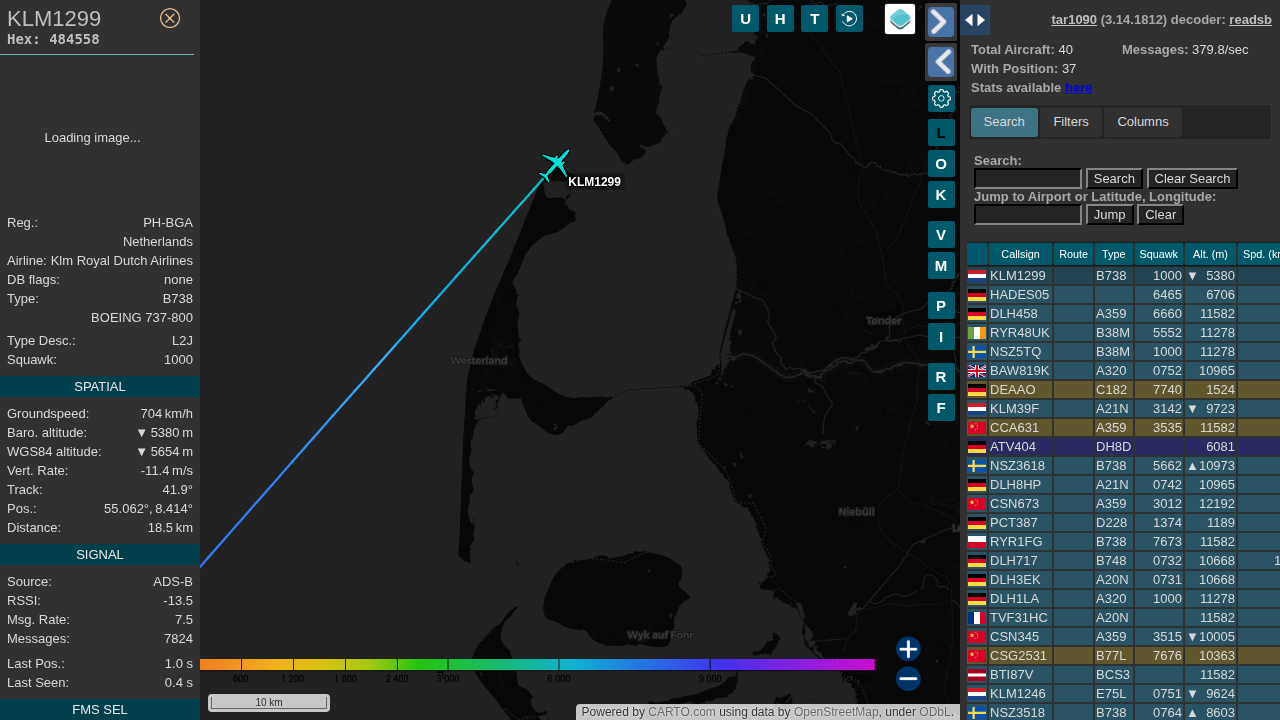The height and width of the screenshot is (720, 1280).
Task: Sort the table by Type column
Action: point(1114,254)
